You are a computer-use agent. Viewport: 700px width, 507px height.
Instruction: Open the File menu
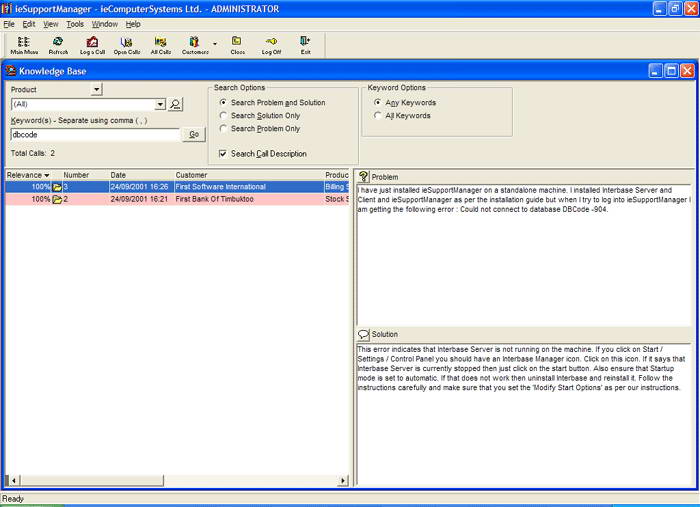(x=9, y=24)
